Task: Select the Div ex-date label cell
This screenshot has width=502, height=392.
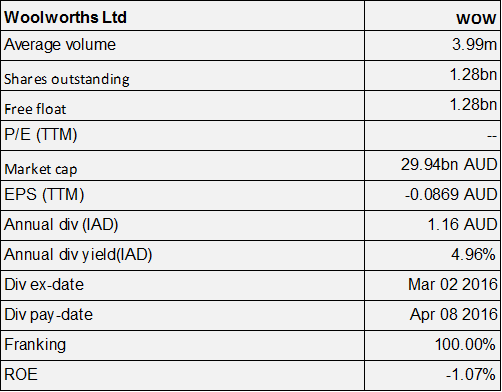Action: point(182,285)
